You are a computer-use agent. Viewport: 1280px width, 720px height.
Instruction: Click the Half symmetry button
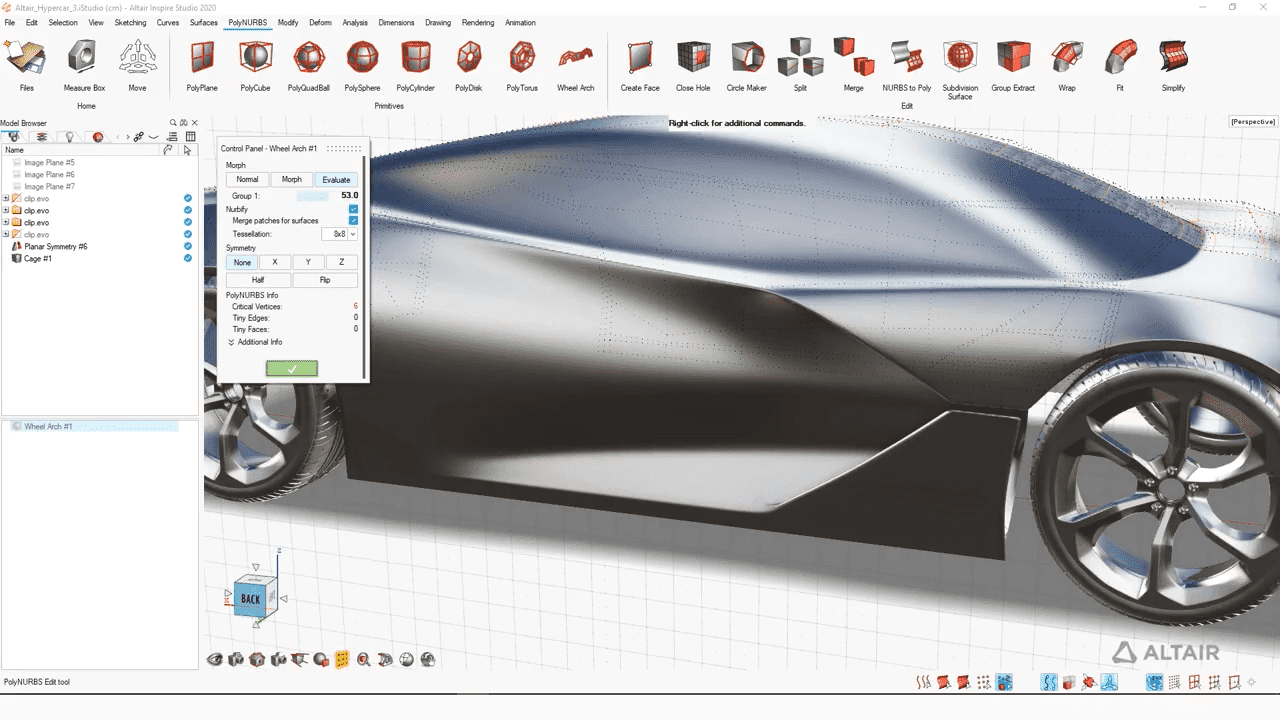tap(258, 280)
